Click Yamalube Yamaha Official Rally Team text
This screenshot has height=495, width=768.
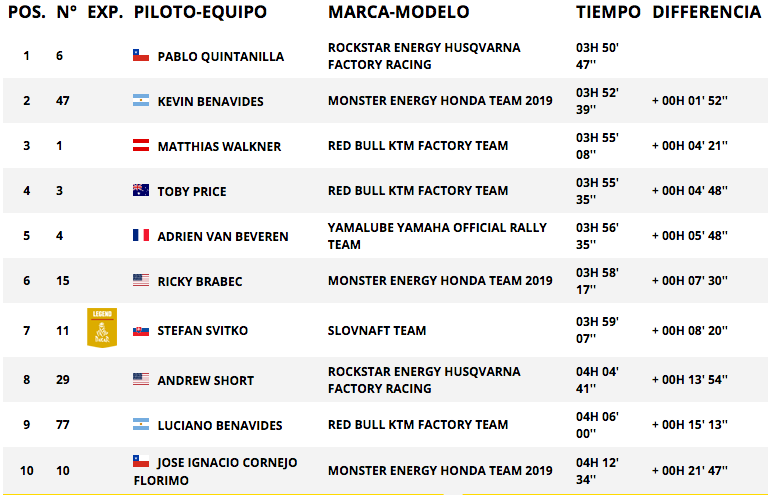(437, 236)
